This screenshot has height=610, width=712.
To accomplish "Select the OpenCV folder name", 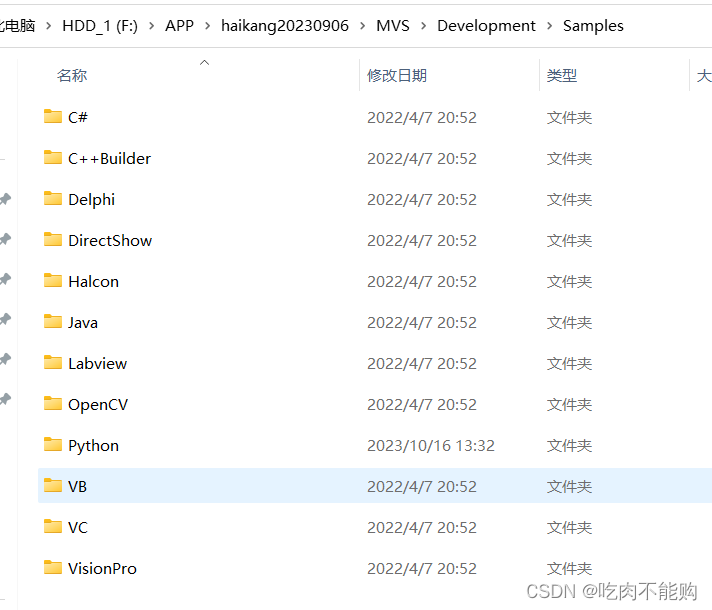I will pyautogui.click(x=98, y=405).
